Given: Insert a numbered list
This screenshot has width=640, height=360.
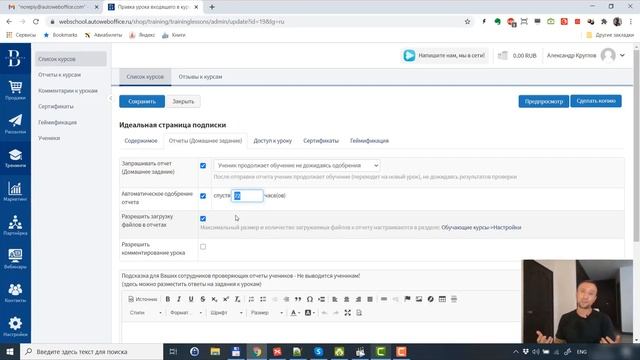Looking at the screenshot, I should pos(251,299).
